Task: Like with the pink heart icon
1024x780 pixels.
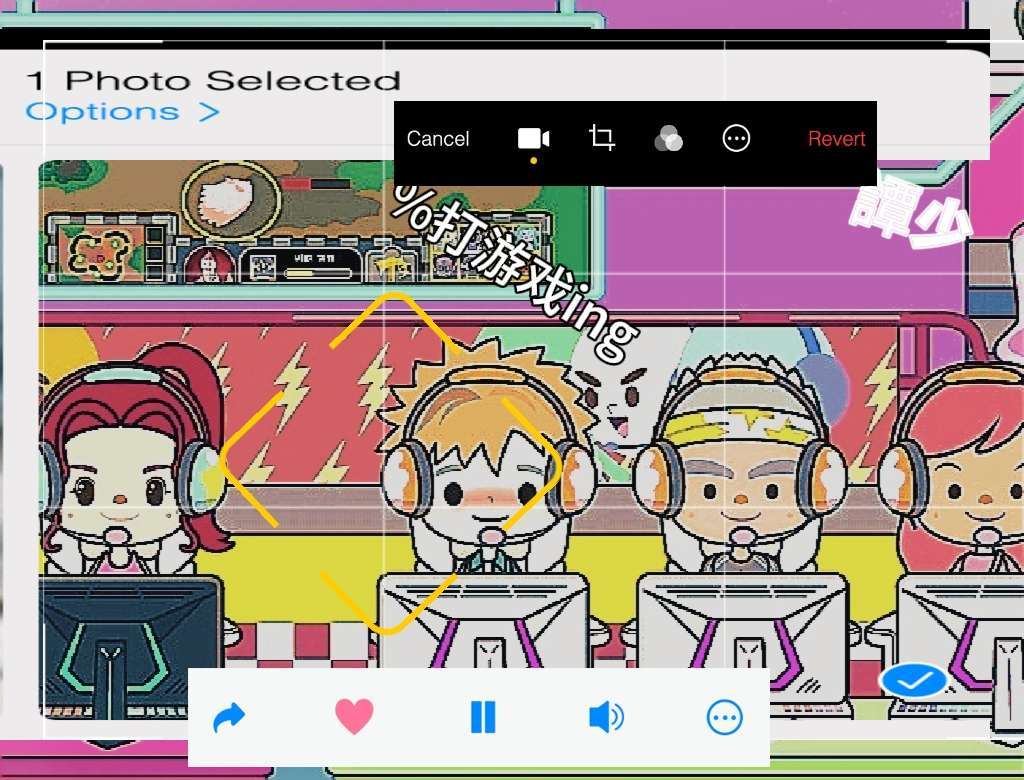Action: coord(354,716)
